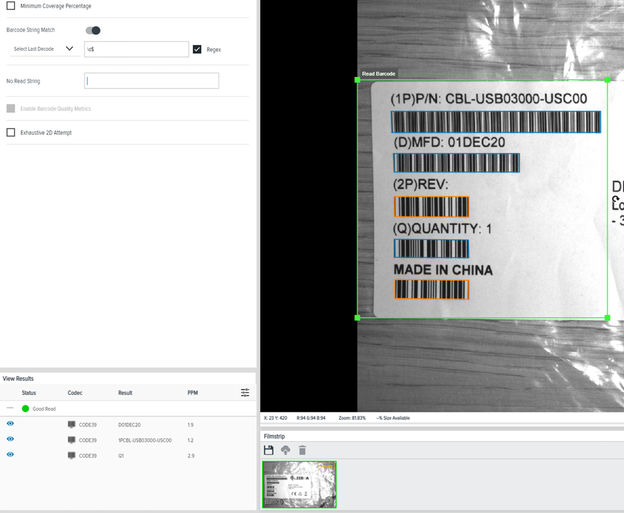Select the filmstrip thumbnail image

[299, 484]
